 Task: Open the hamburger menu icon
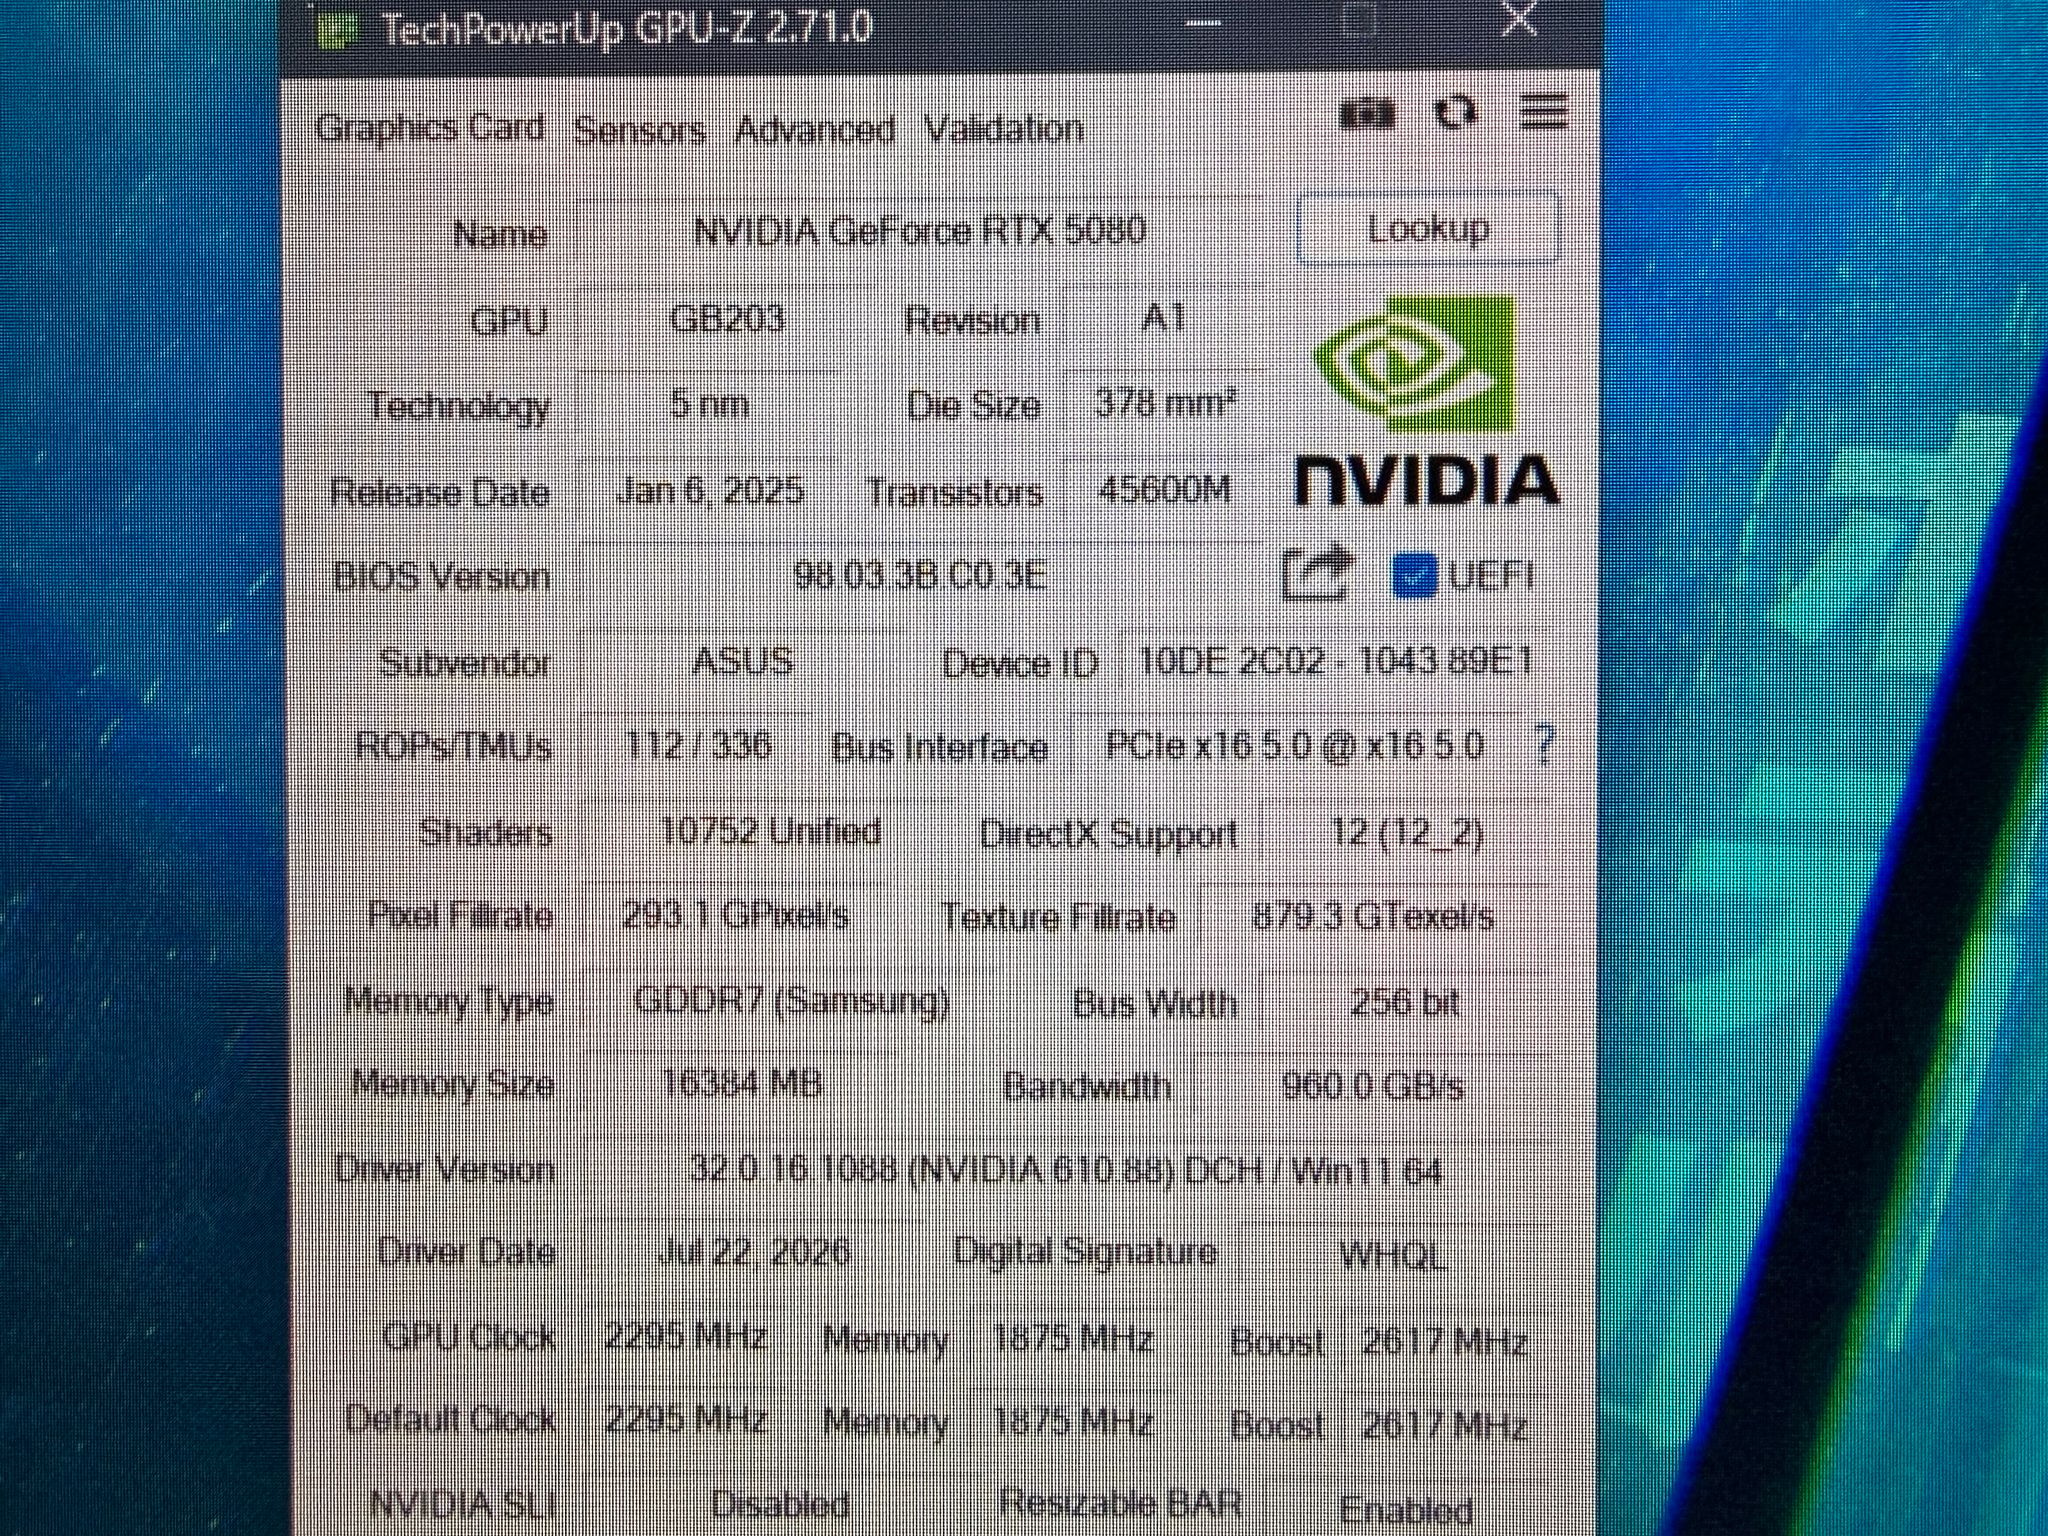[1543, 112]
